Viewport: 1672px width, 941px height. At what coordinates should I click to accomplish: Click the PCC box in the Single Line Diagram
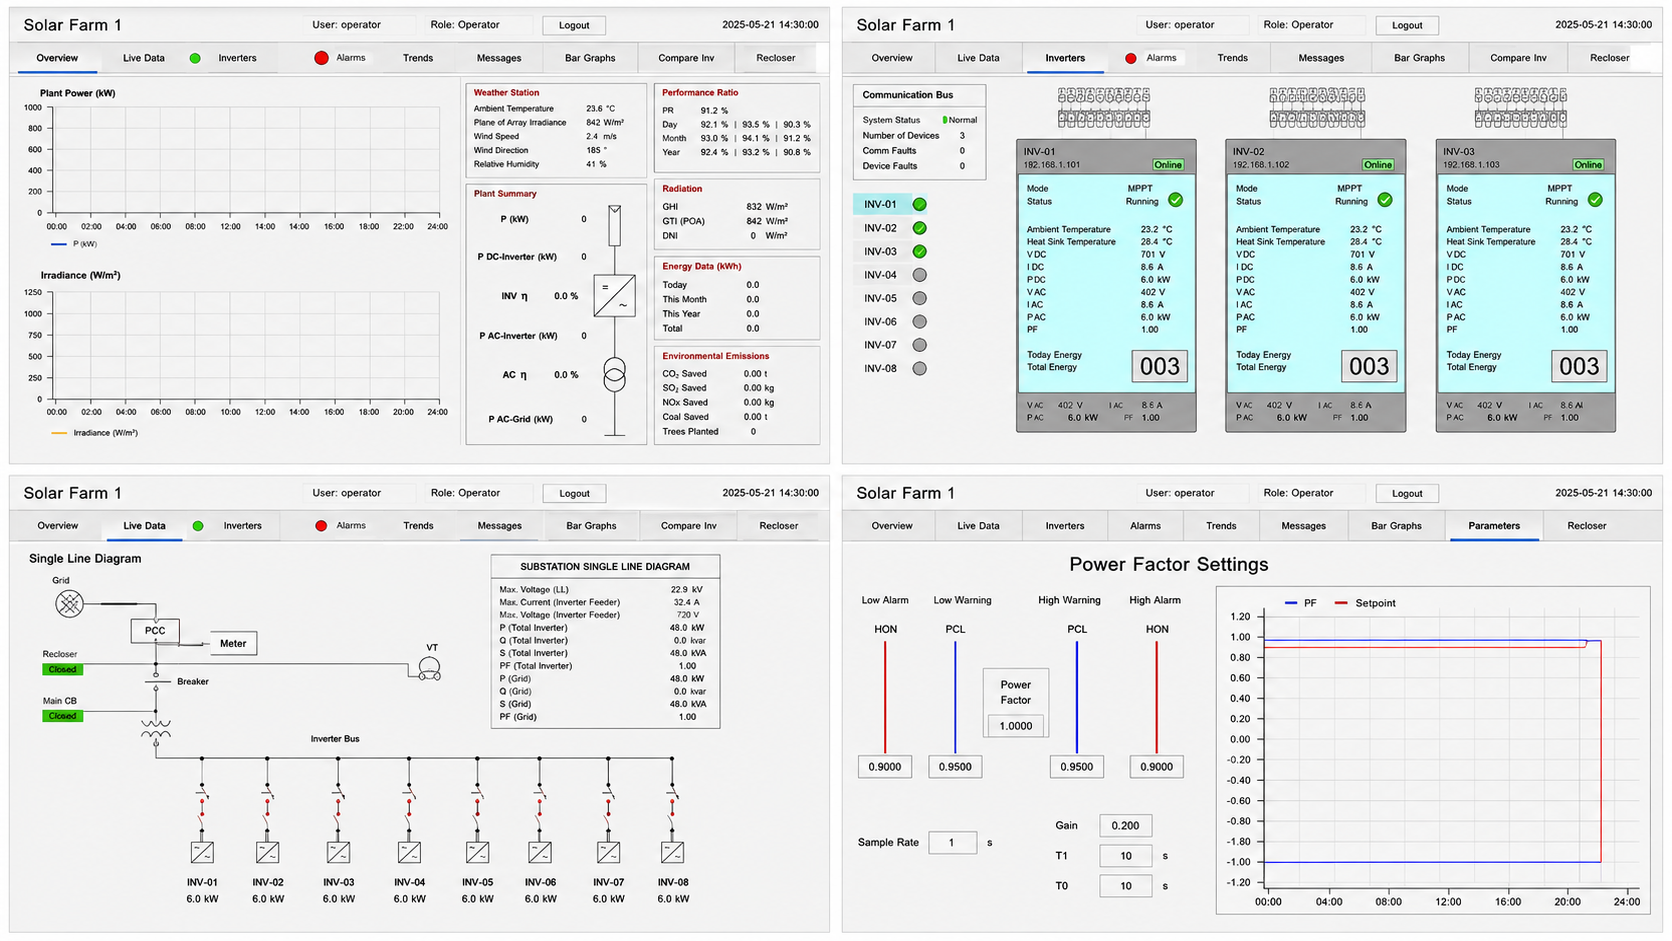155,631
